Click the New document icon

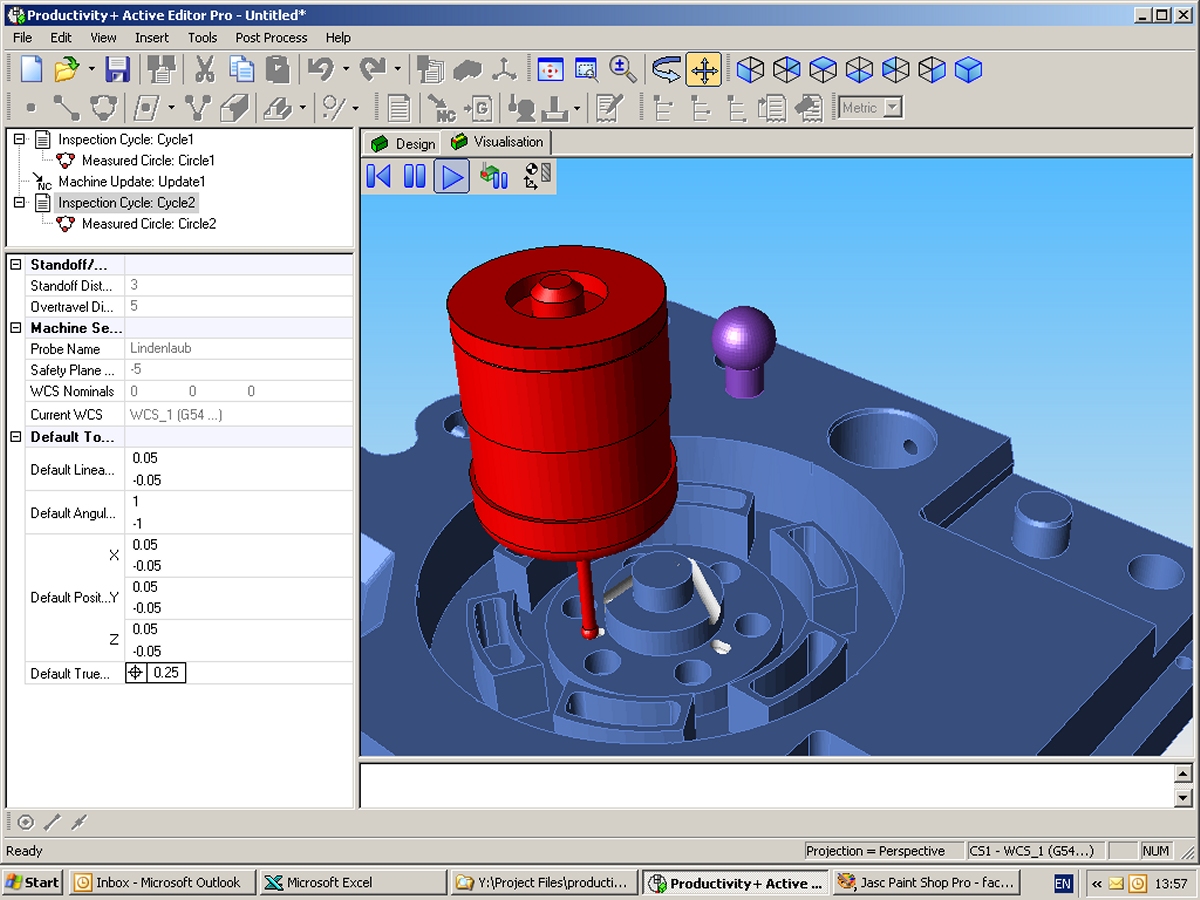tap(32, 69)
